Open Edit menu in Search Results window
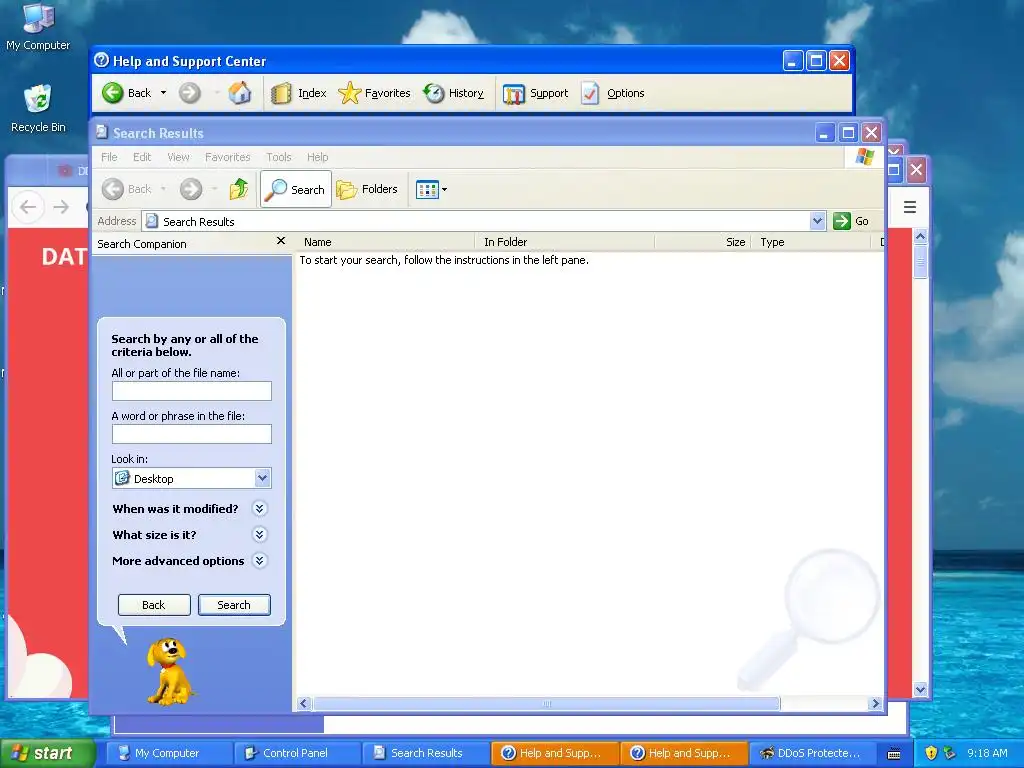 [142, 157]
